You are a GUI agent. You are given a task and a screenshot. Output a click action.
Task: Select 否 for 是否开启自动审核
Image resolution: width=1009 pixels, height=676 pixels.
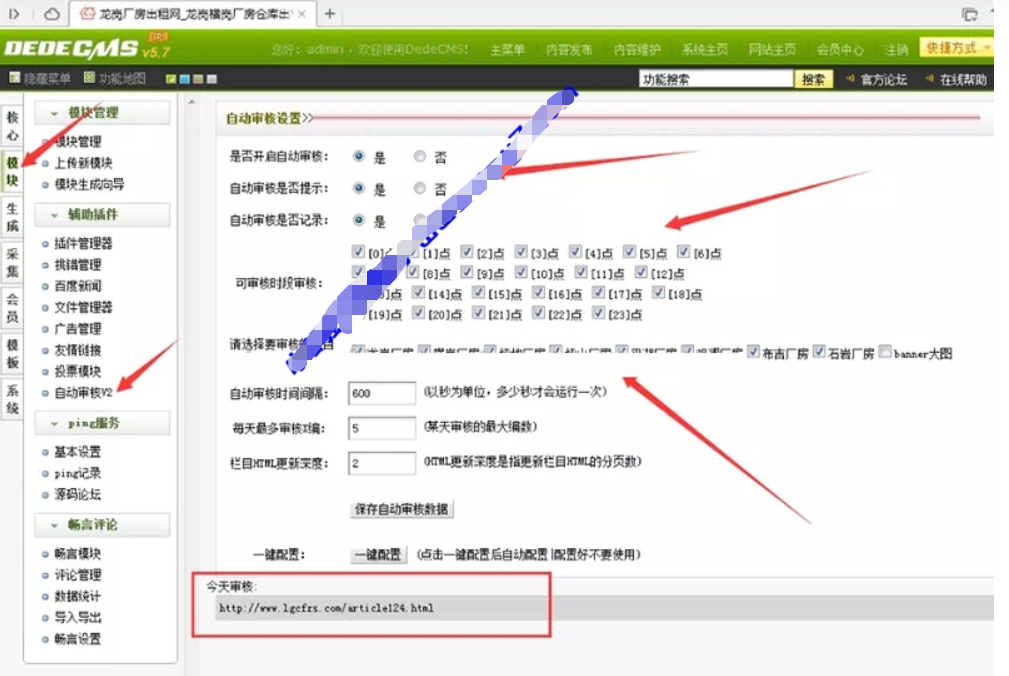422,156
